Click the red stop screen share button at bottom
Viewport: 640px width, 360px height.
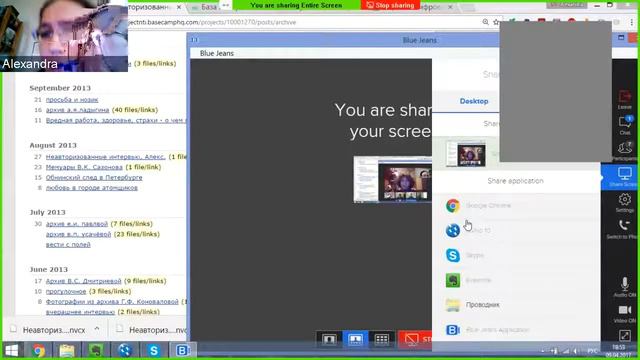click(415, 339)
